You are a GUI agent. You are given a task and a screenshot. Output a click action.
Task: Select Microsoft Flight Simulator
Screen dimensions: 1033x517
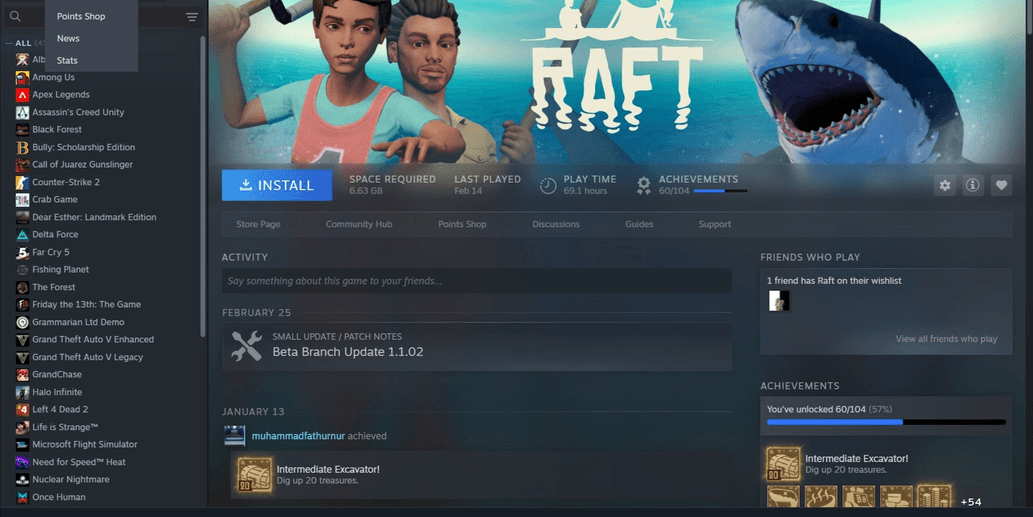pyautogui.click(x=85, y=445)
